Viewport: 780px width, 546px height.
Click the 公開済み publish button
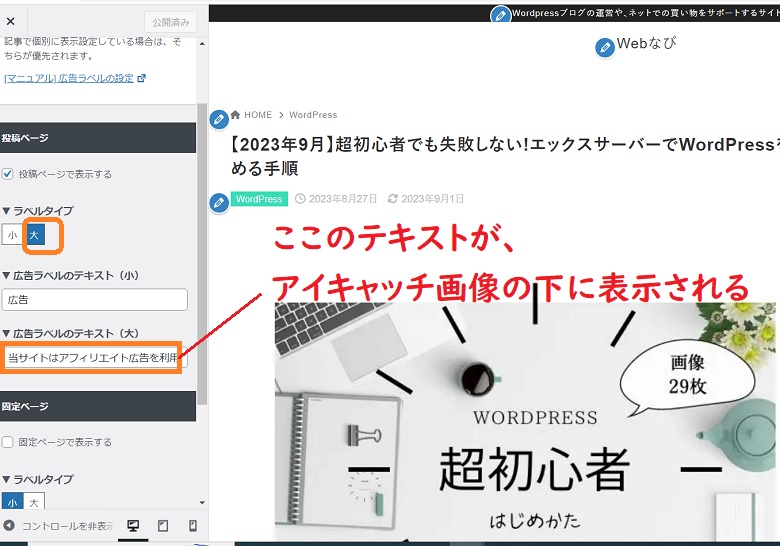pyautogui.click(x=171, y=22)
